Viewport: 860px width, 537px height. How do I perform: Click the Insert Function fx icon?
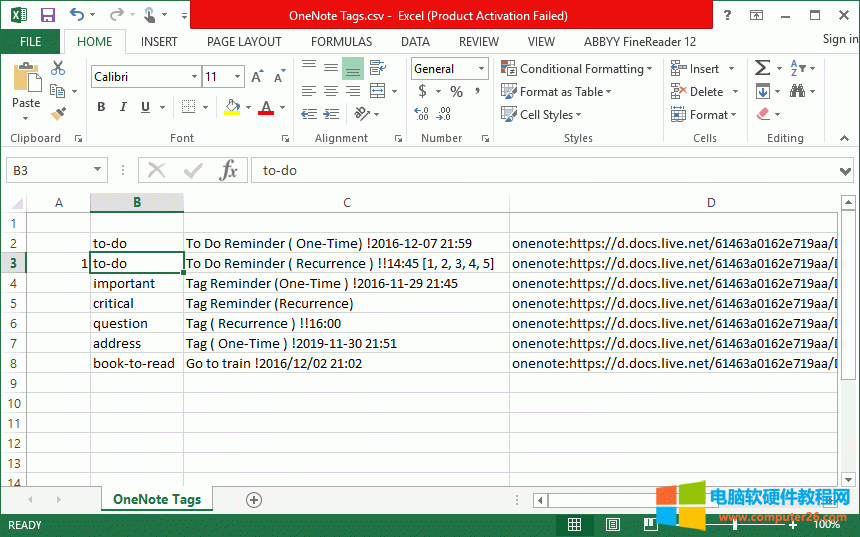(x=229, y=170)
